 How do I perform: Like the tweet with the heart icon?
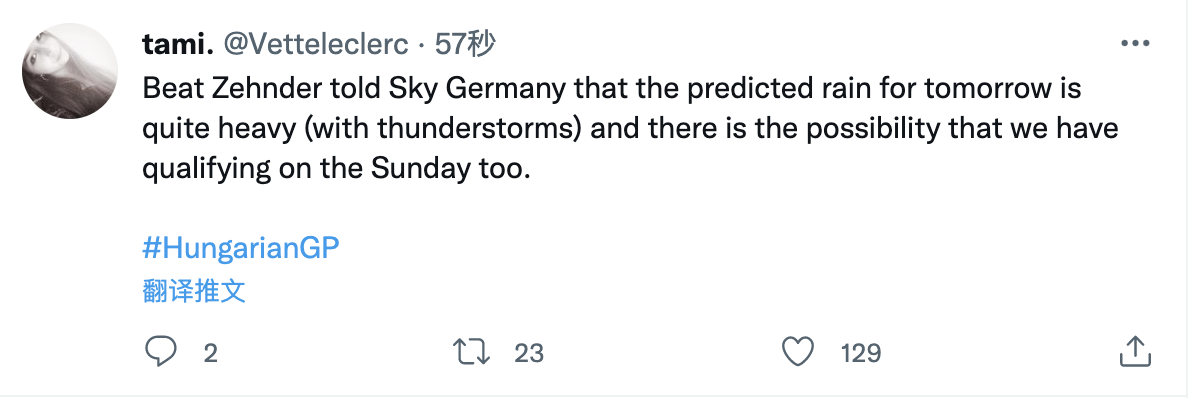coord(798,353)
